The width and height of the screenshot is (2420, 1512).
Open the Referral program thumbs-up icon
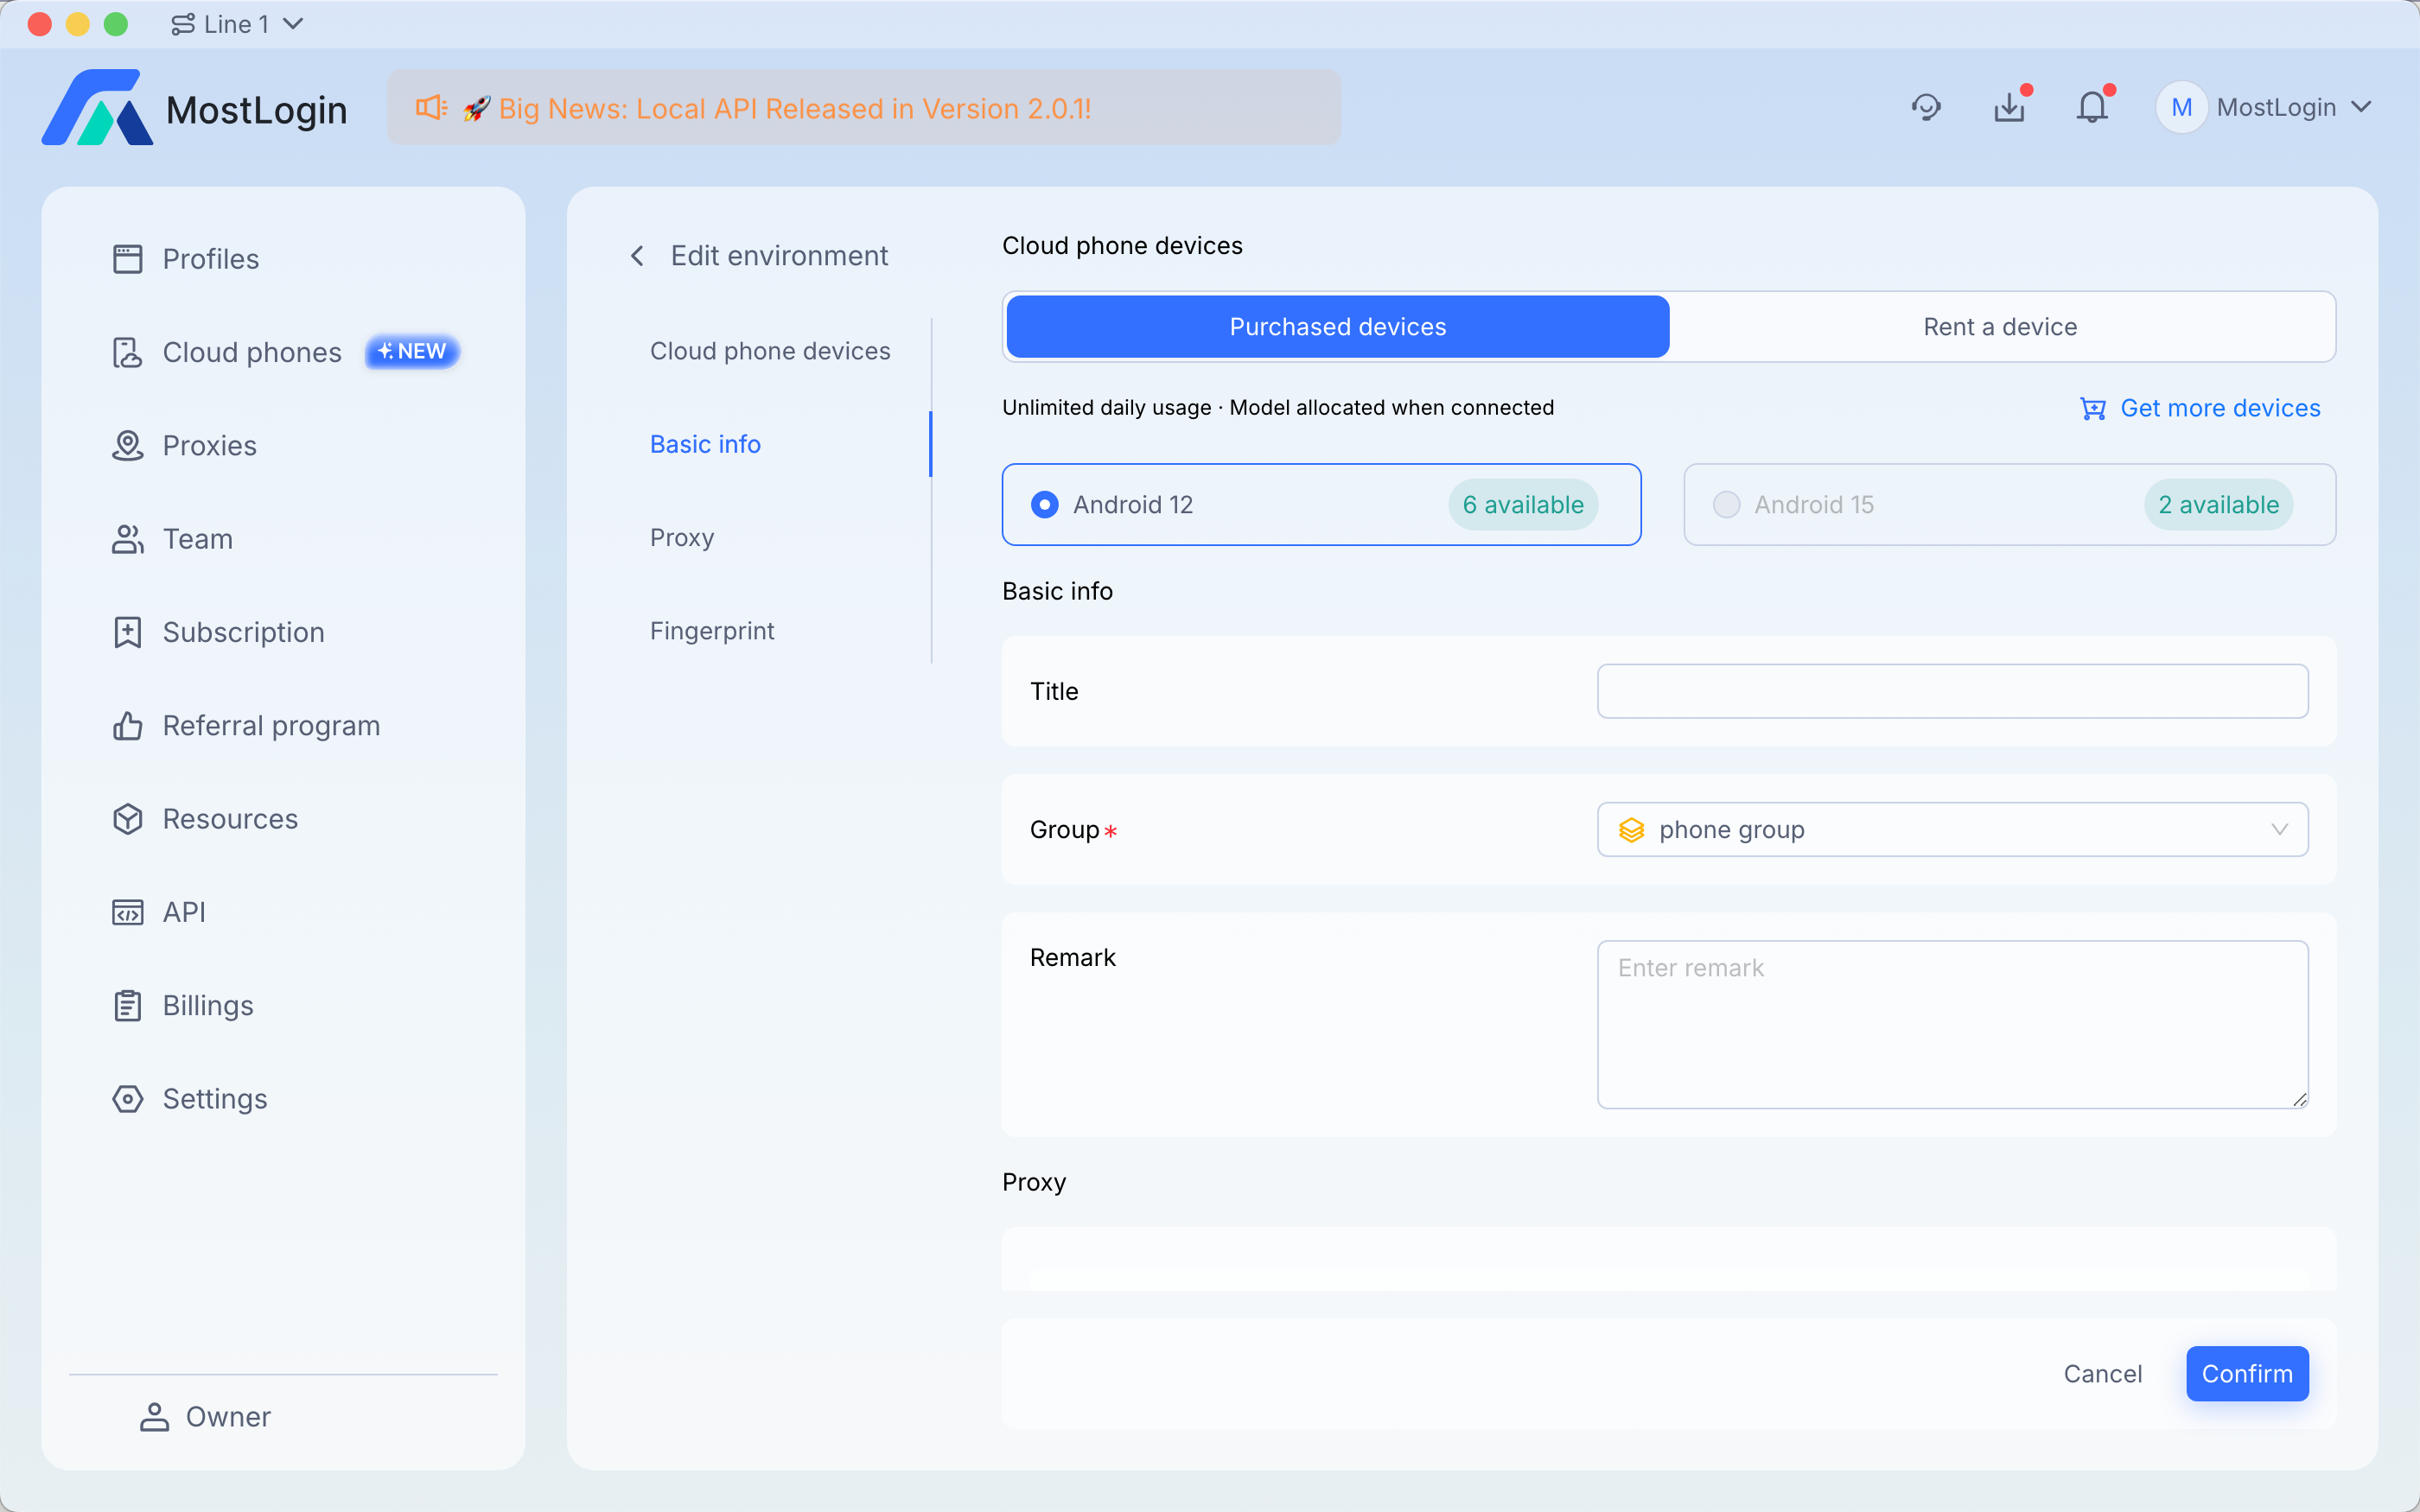(127, 725)
